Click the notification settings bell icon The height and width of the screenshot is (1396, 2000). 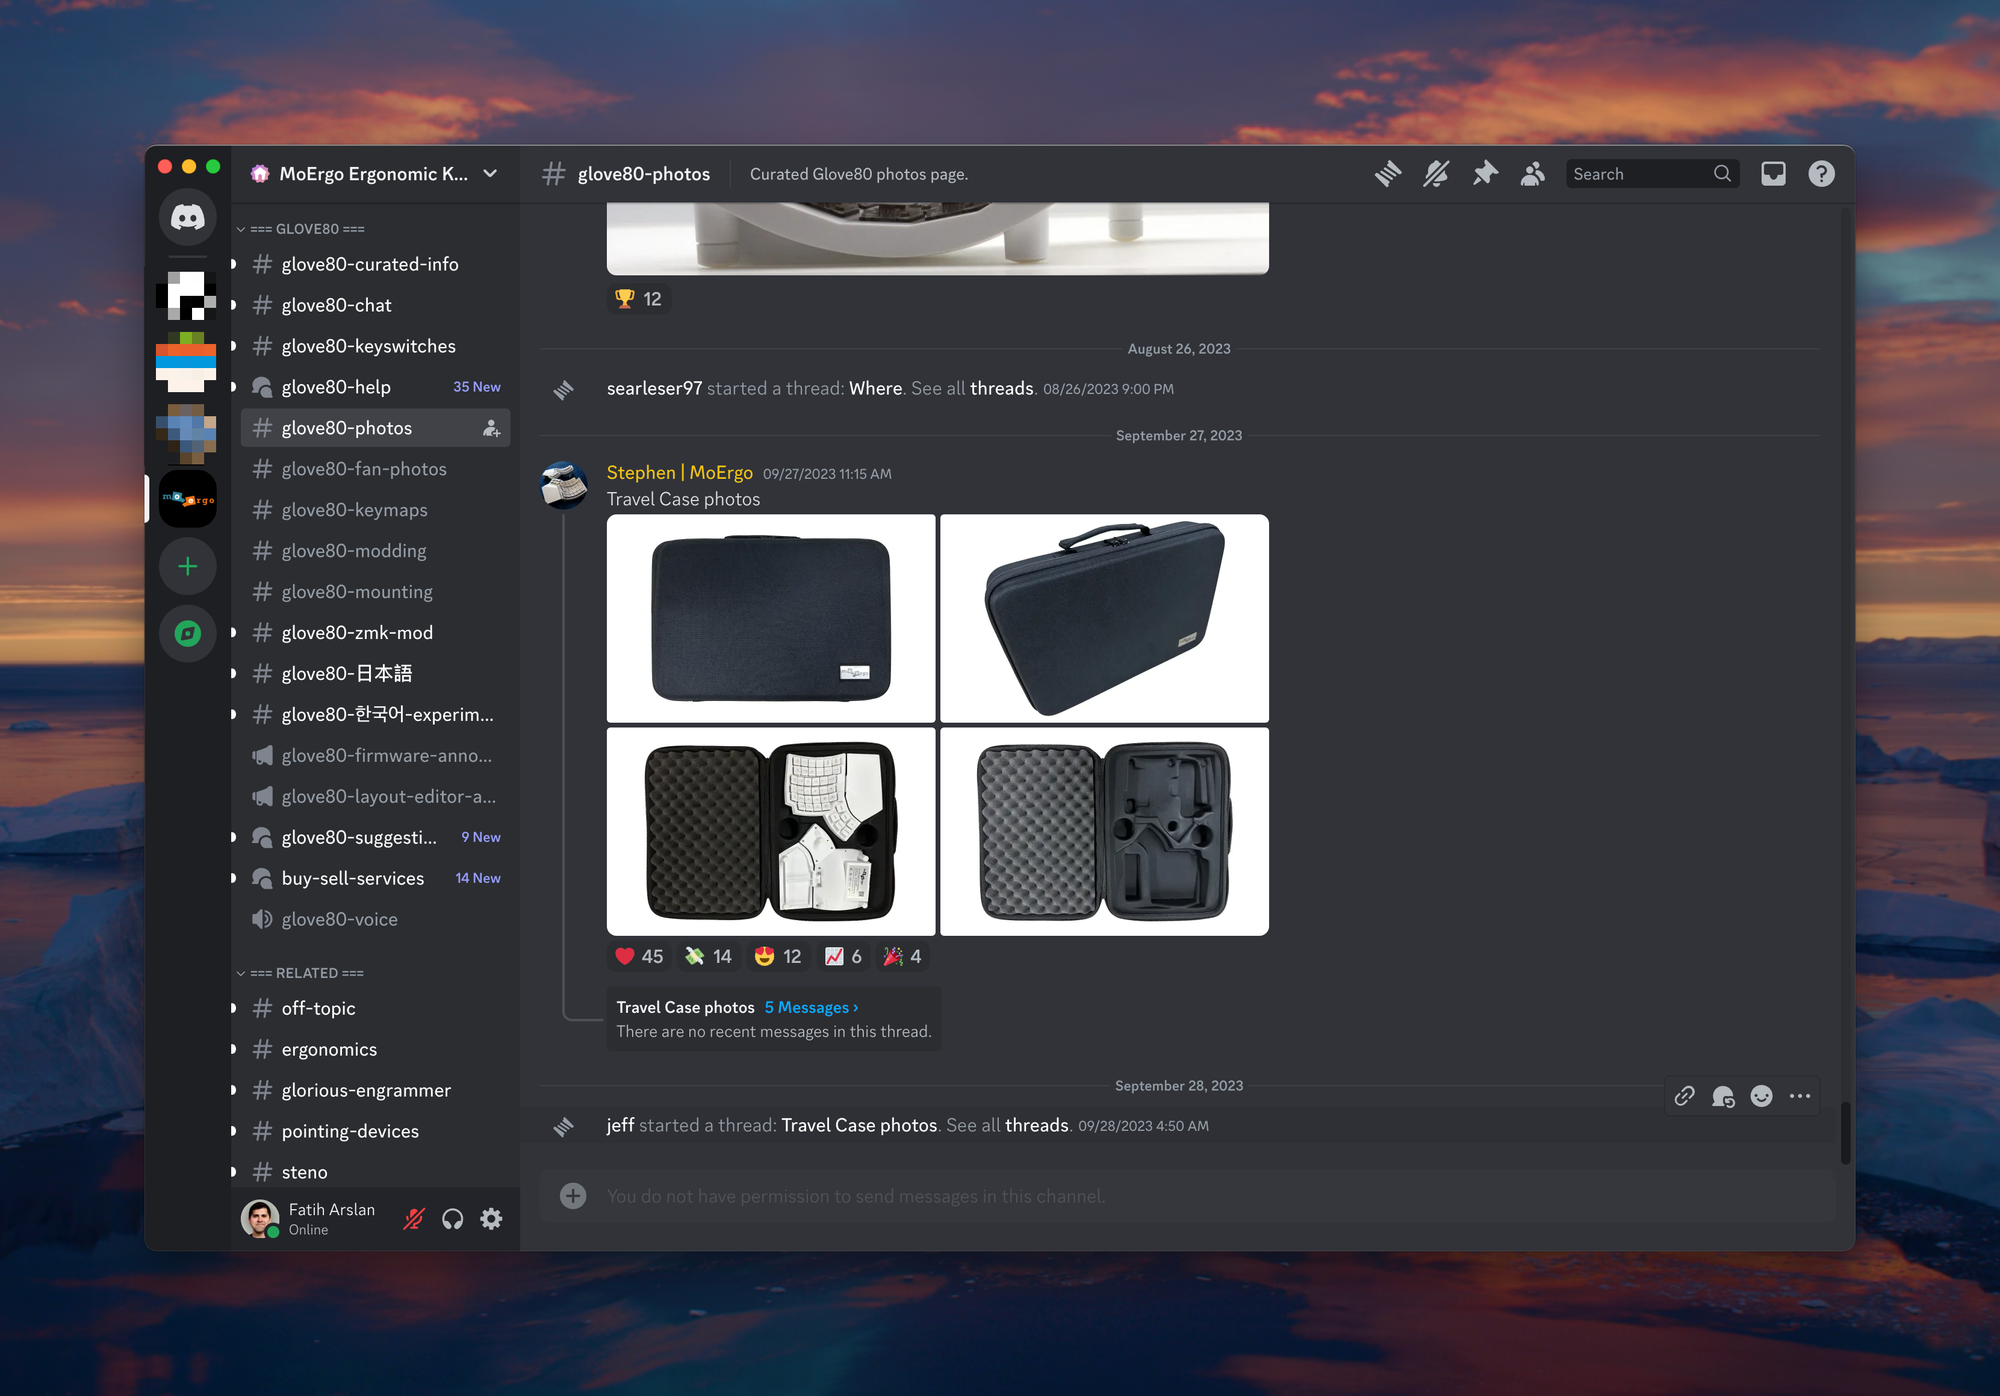pos(1436,174)
